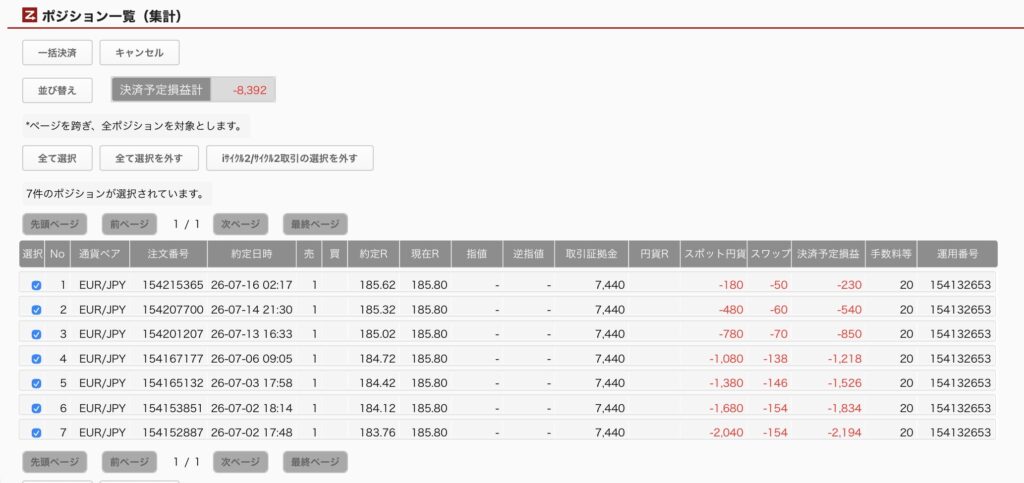1024x483 pixels.
Task: Click the red Z logo icon
Action: [29, 14]
